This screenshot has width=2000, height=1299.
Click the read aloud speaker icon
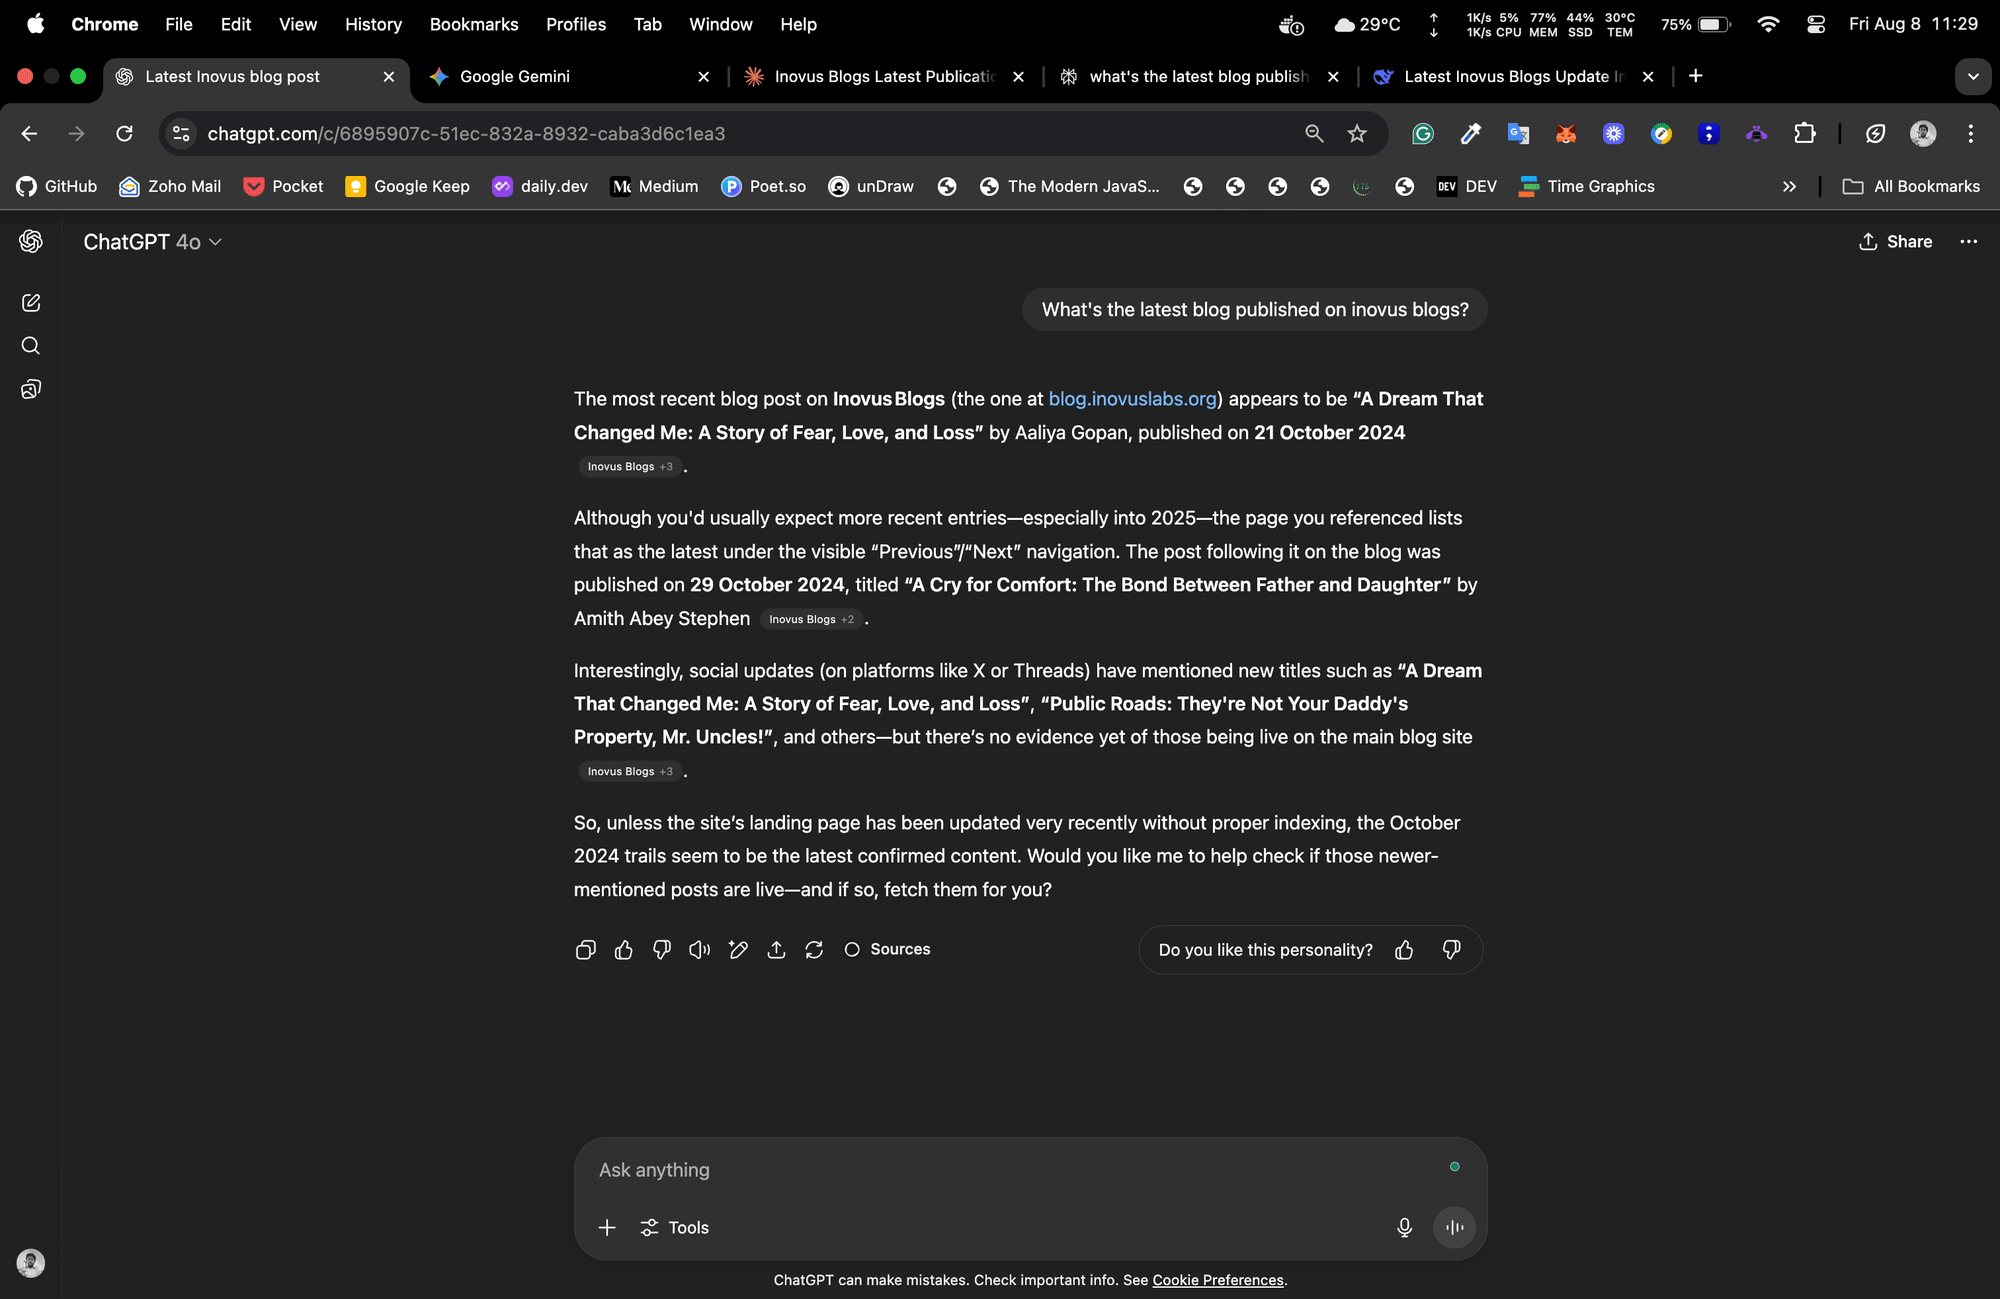[700, 950]
